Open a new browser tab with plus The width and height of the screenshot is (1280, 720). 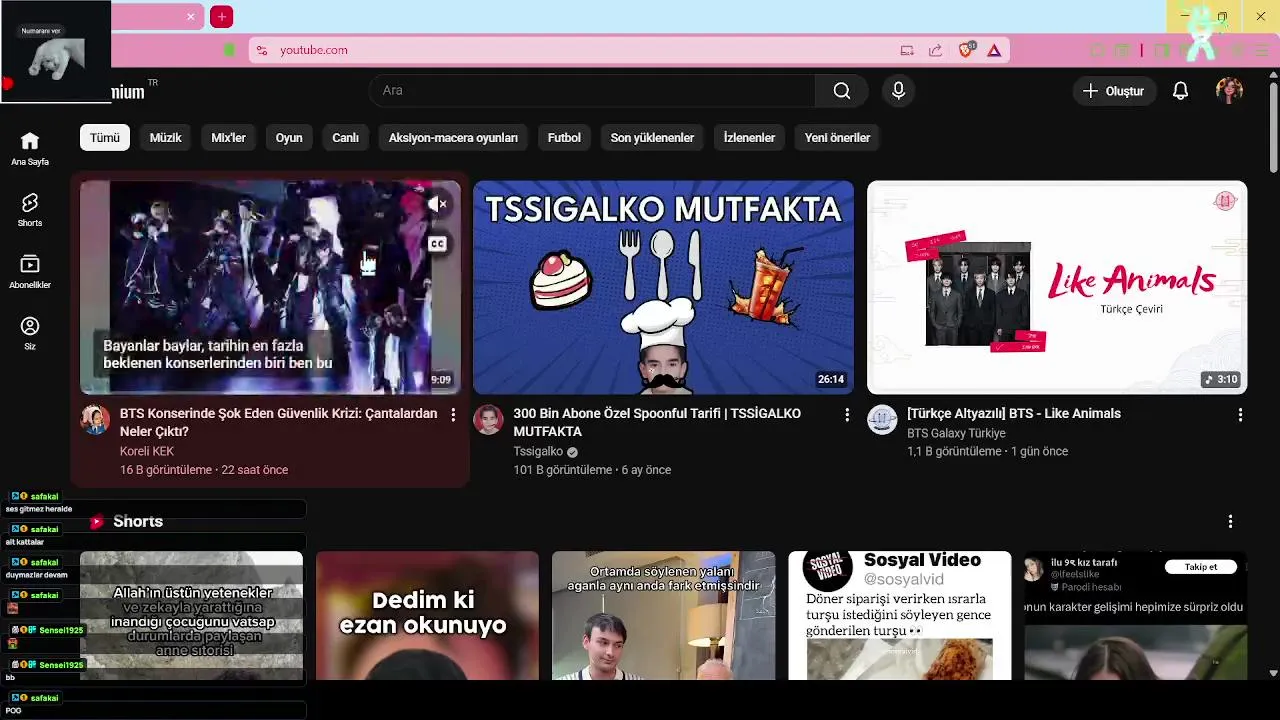(222, 17)
